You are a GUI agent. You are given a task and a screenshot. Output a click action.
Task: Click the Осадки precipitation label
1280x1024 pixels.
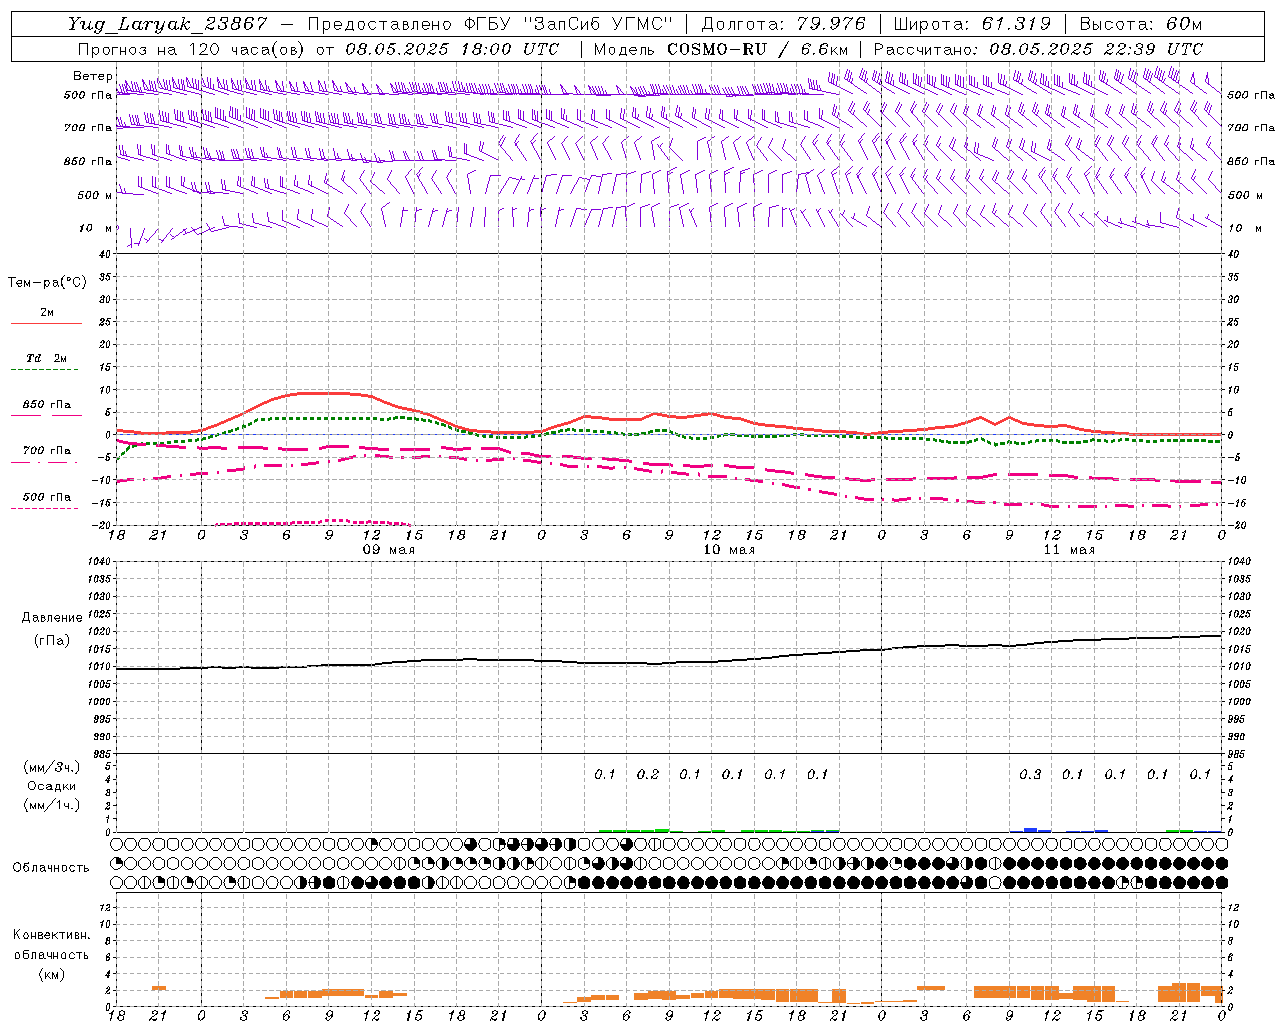pyautogui.click(x=52, y=786)
